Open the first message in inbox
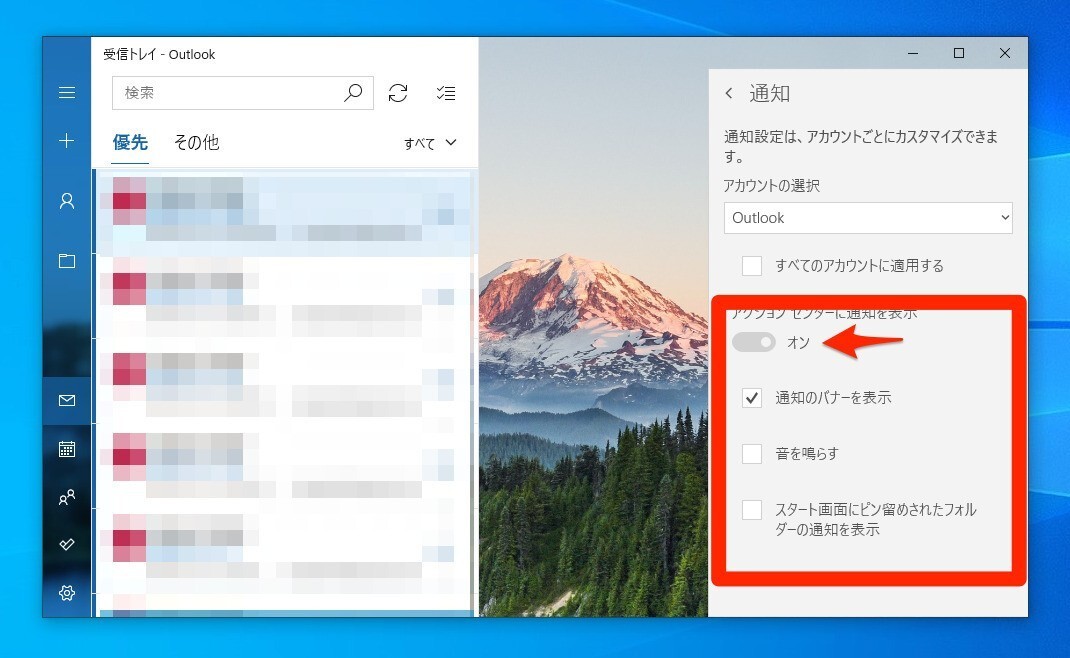This screenshot has width=1070, height=658. click(x=284, y=212)
